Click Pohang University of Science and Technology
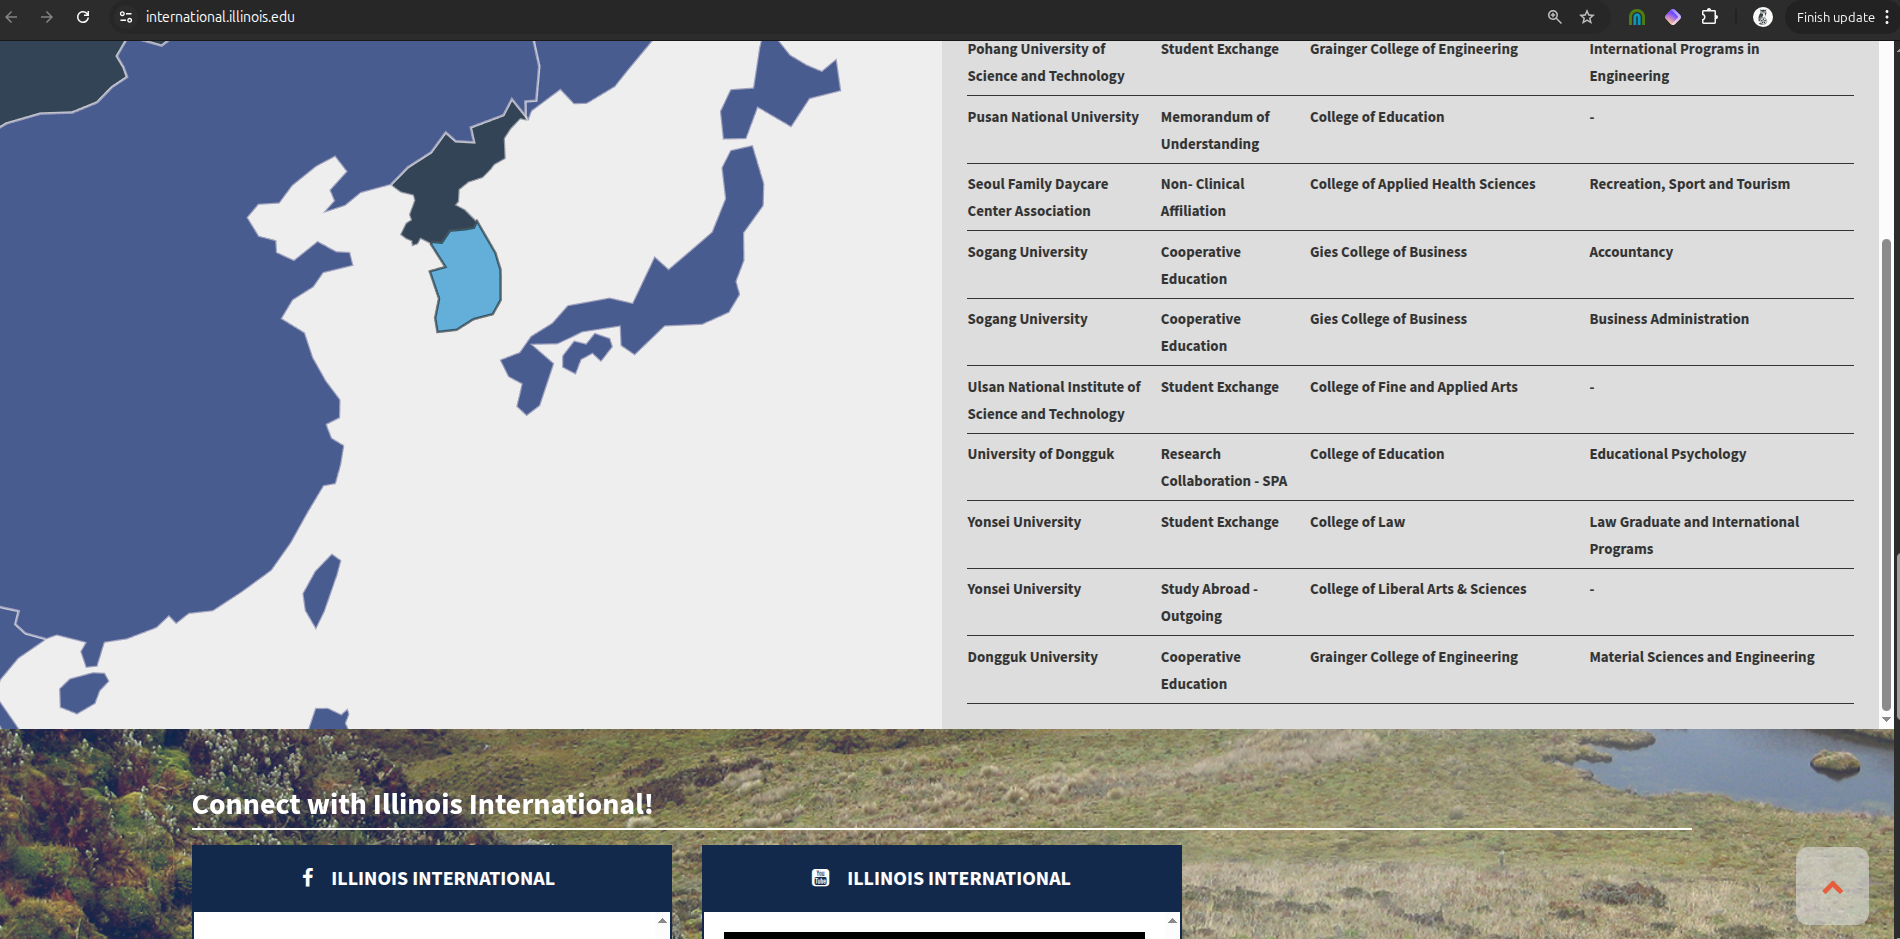 click(x=1046, y=62)
